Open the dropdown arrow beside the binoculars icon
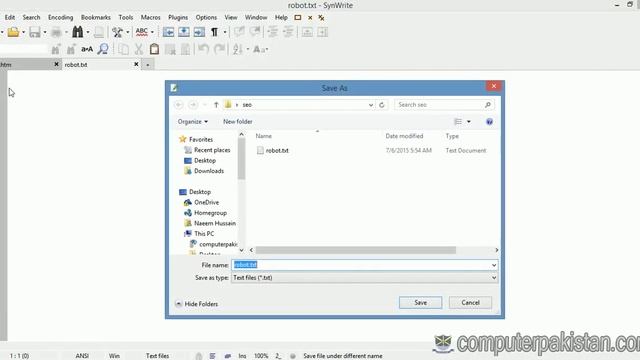640x360 pixels. (88, 32)
